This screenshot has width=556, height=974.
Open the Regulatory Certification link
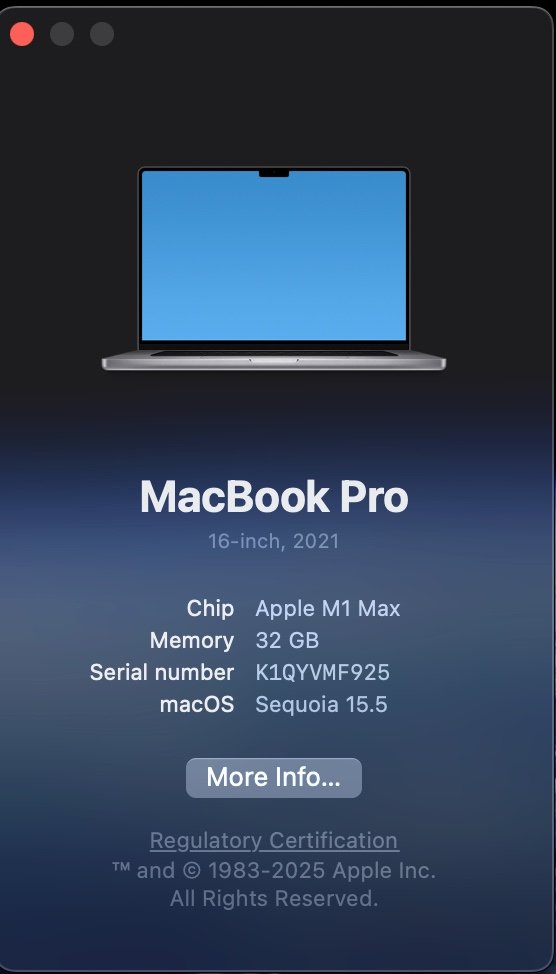pyautogui.click(x=274, y=840)
